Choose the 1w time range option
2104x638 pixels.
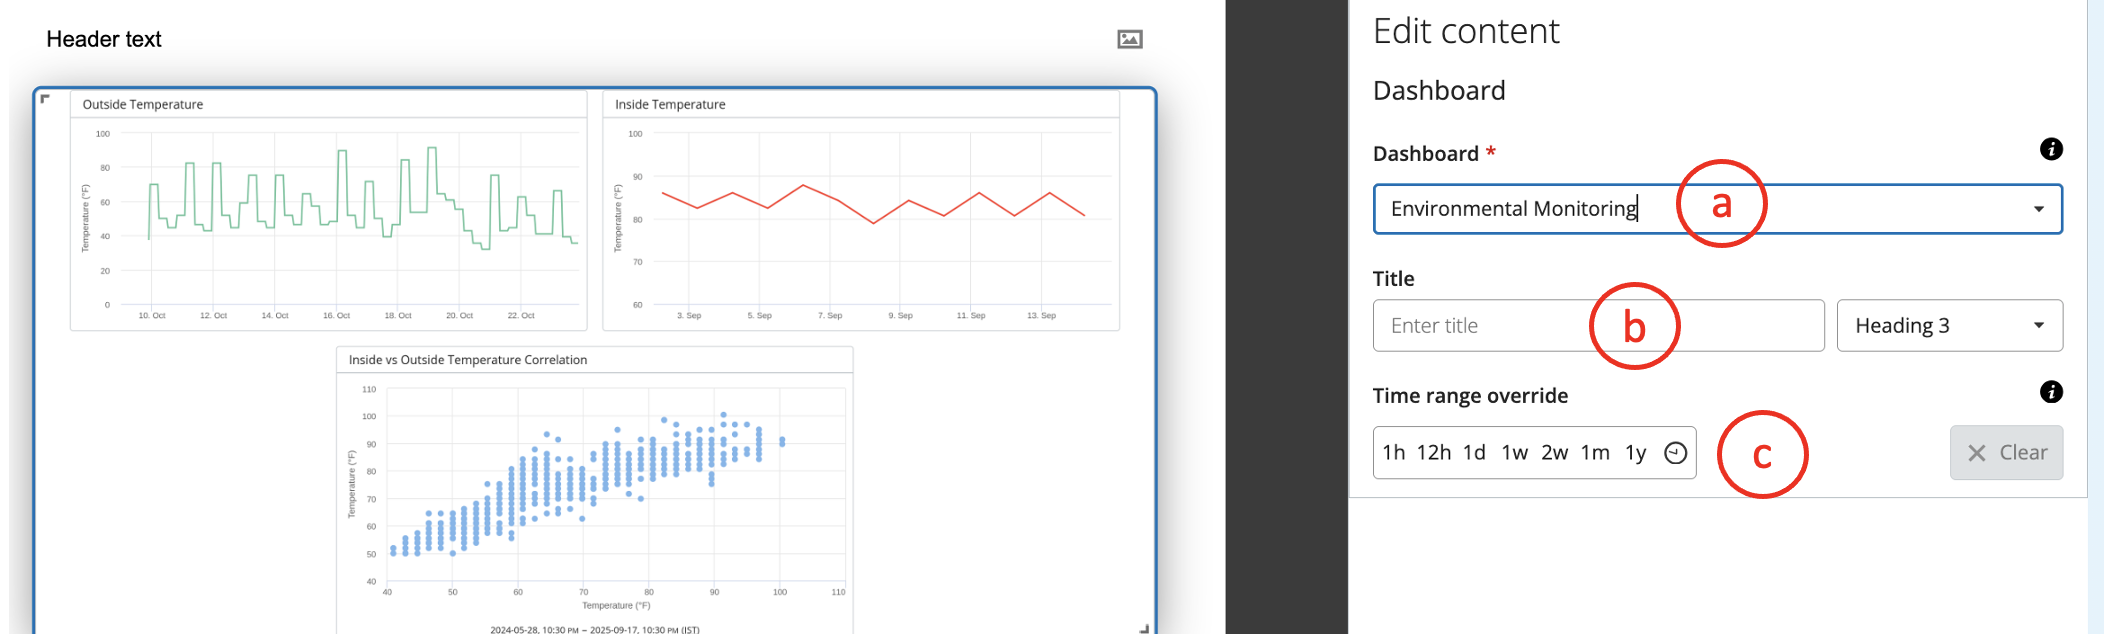(1515, 453)
